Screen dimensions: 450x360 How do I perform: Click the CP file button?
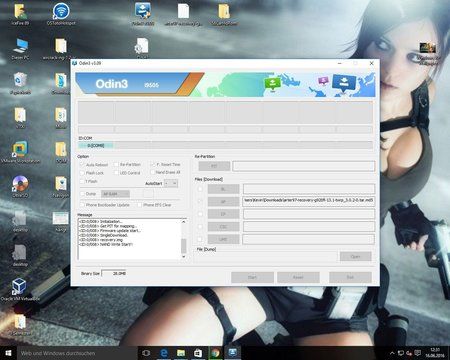click(223, 214)
